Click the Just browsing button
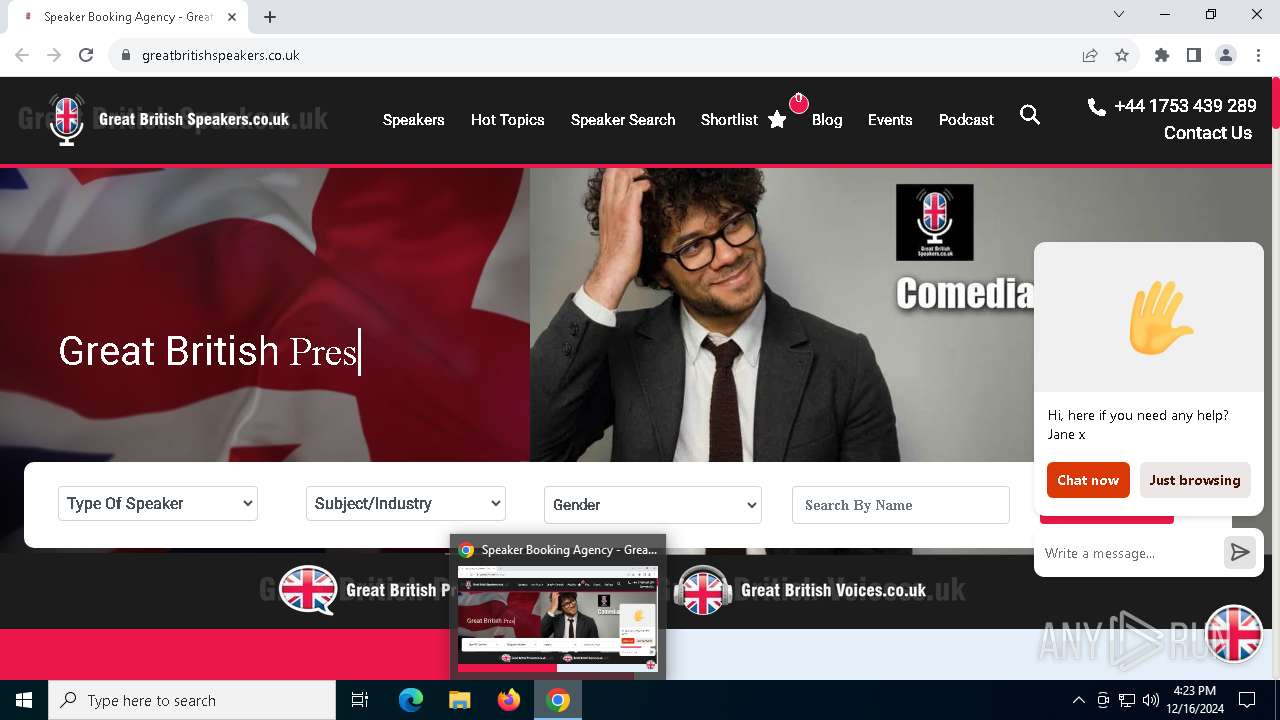 tap(1195, 480)
